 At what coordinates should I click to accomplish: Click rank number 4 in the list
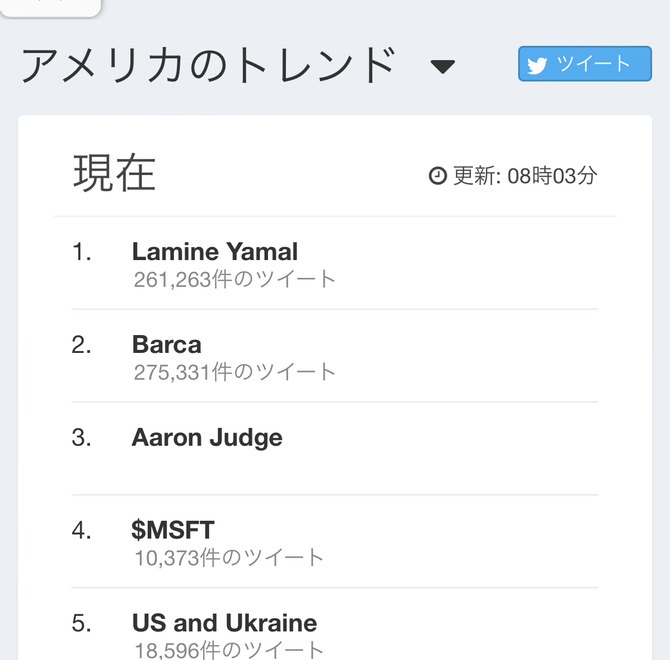click(81, 530)
